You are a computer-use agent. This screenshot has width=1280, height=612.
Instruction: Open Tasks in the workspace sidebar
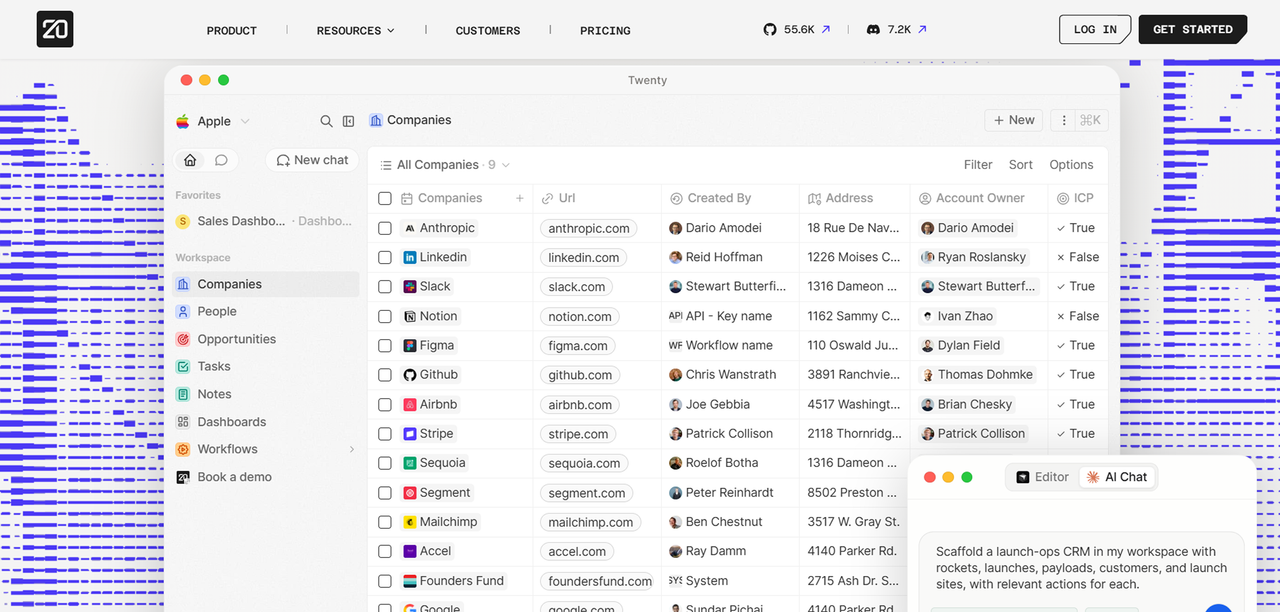tap(265, 366)
